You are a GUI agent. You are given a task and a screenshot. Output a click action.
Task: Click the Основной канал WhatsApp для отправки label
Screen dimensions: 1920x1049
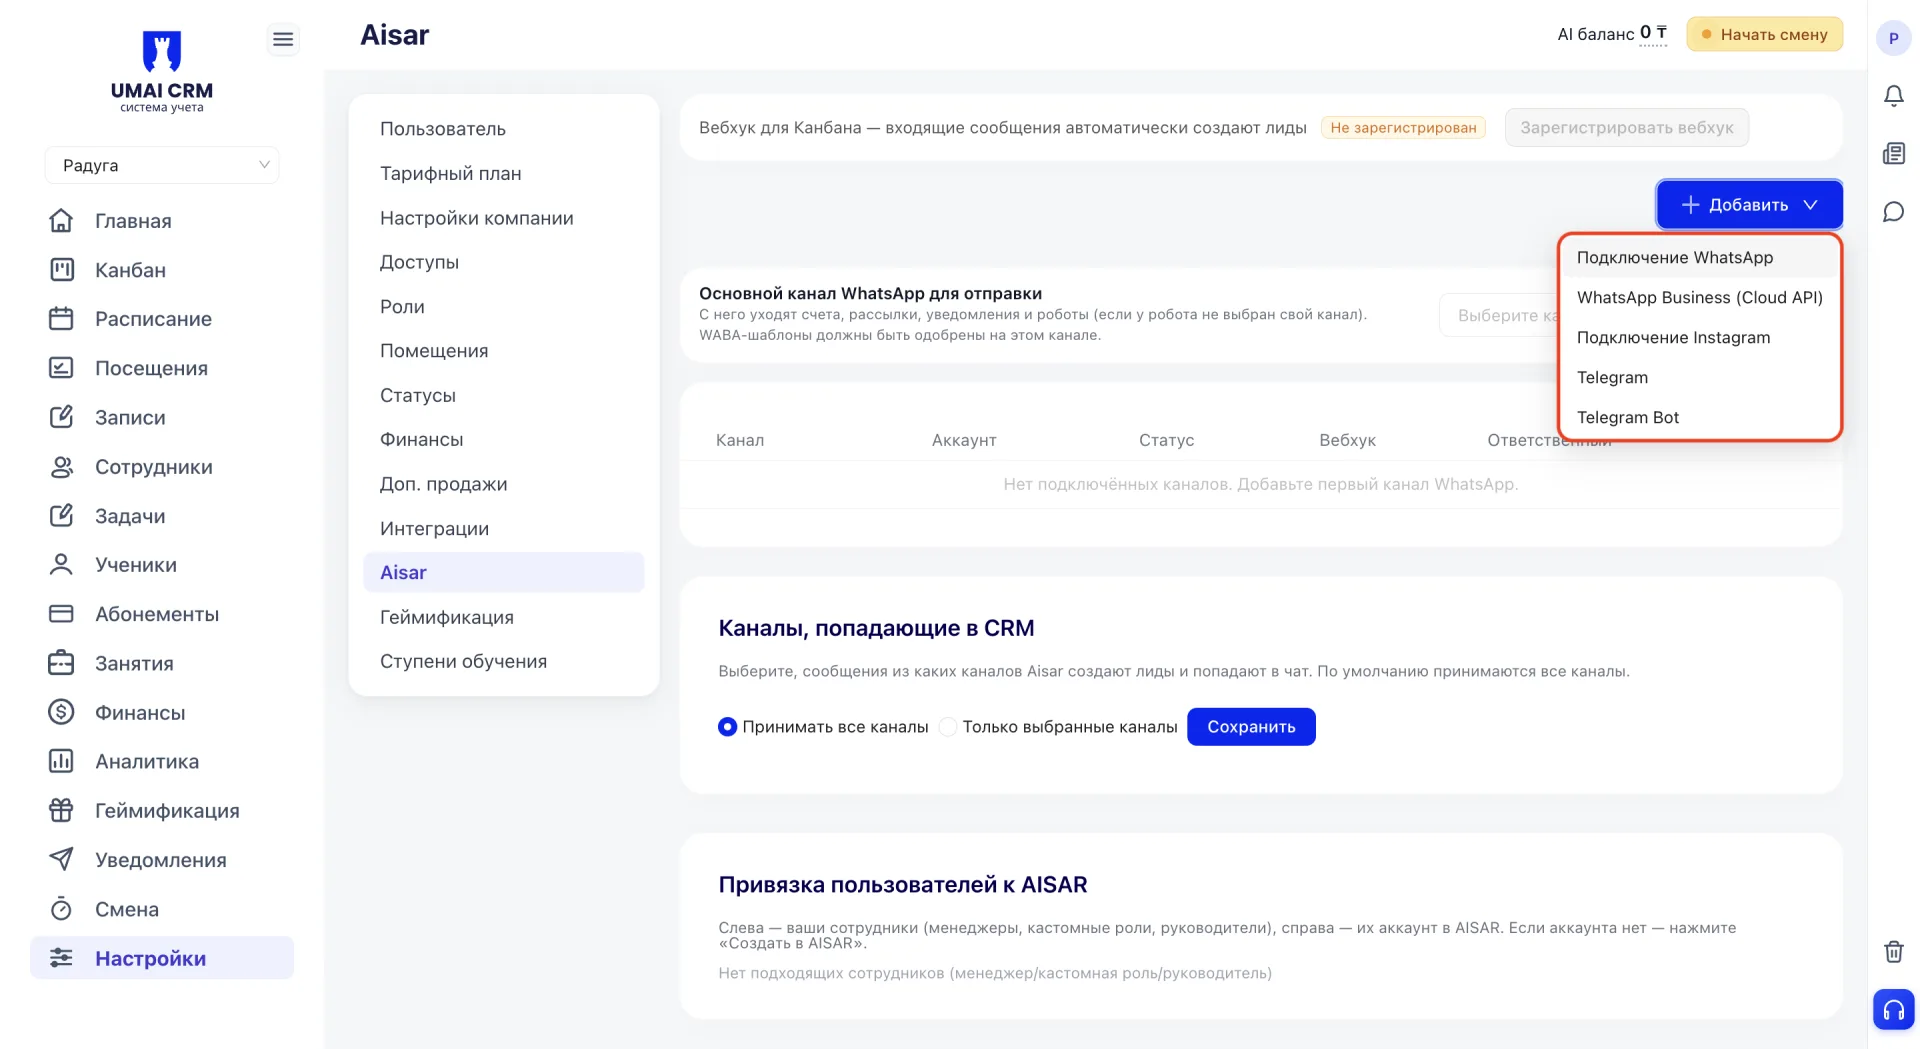point(870,293)
